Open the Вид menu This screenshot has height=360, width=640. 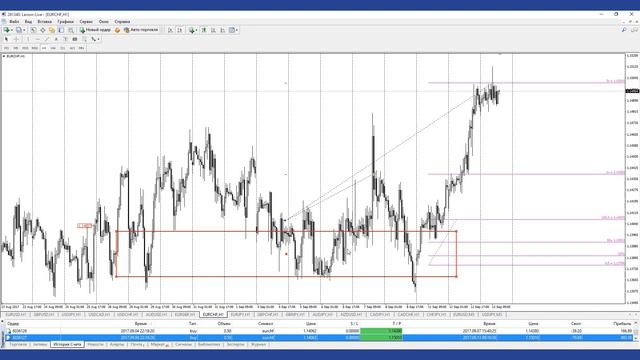(x=28, y=22)
